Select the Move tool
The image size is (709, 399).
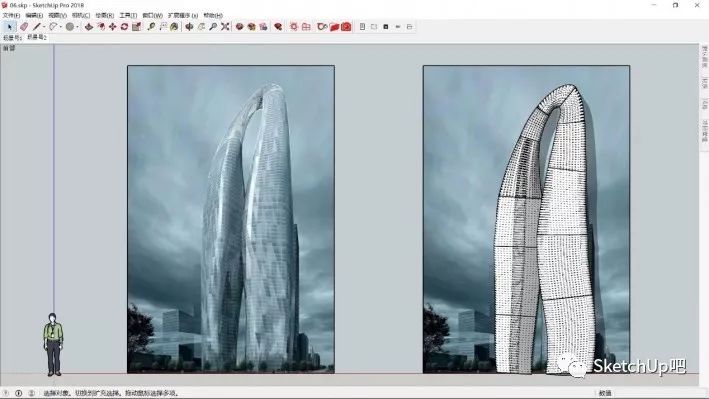[112, 27]
